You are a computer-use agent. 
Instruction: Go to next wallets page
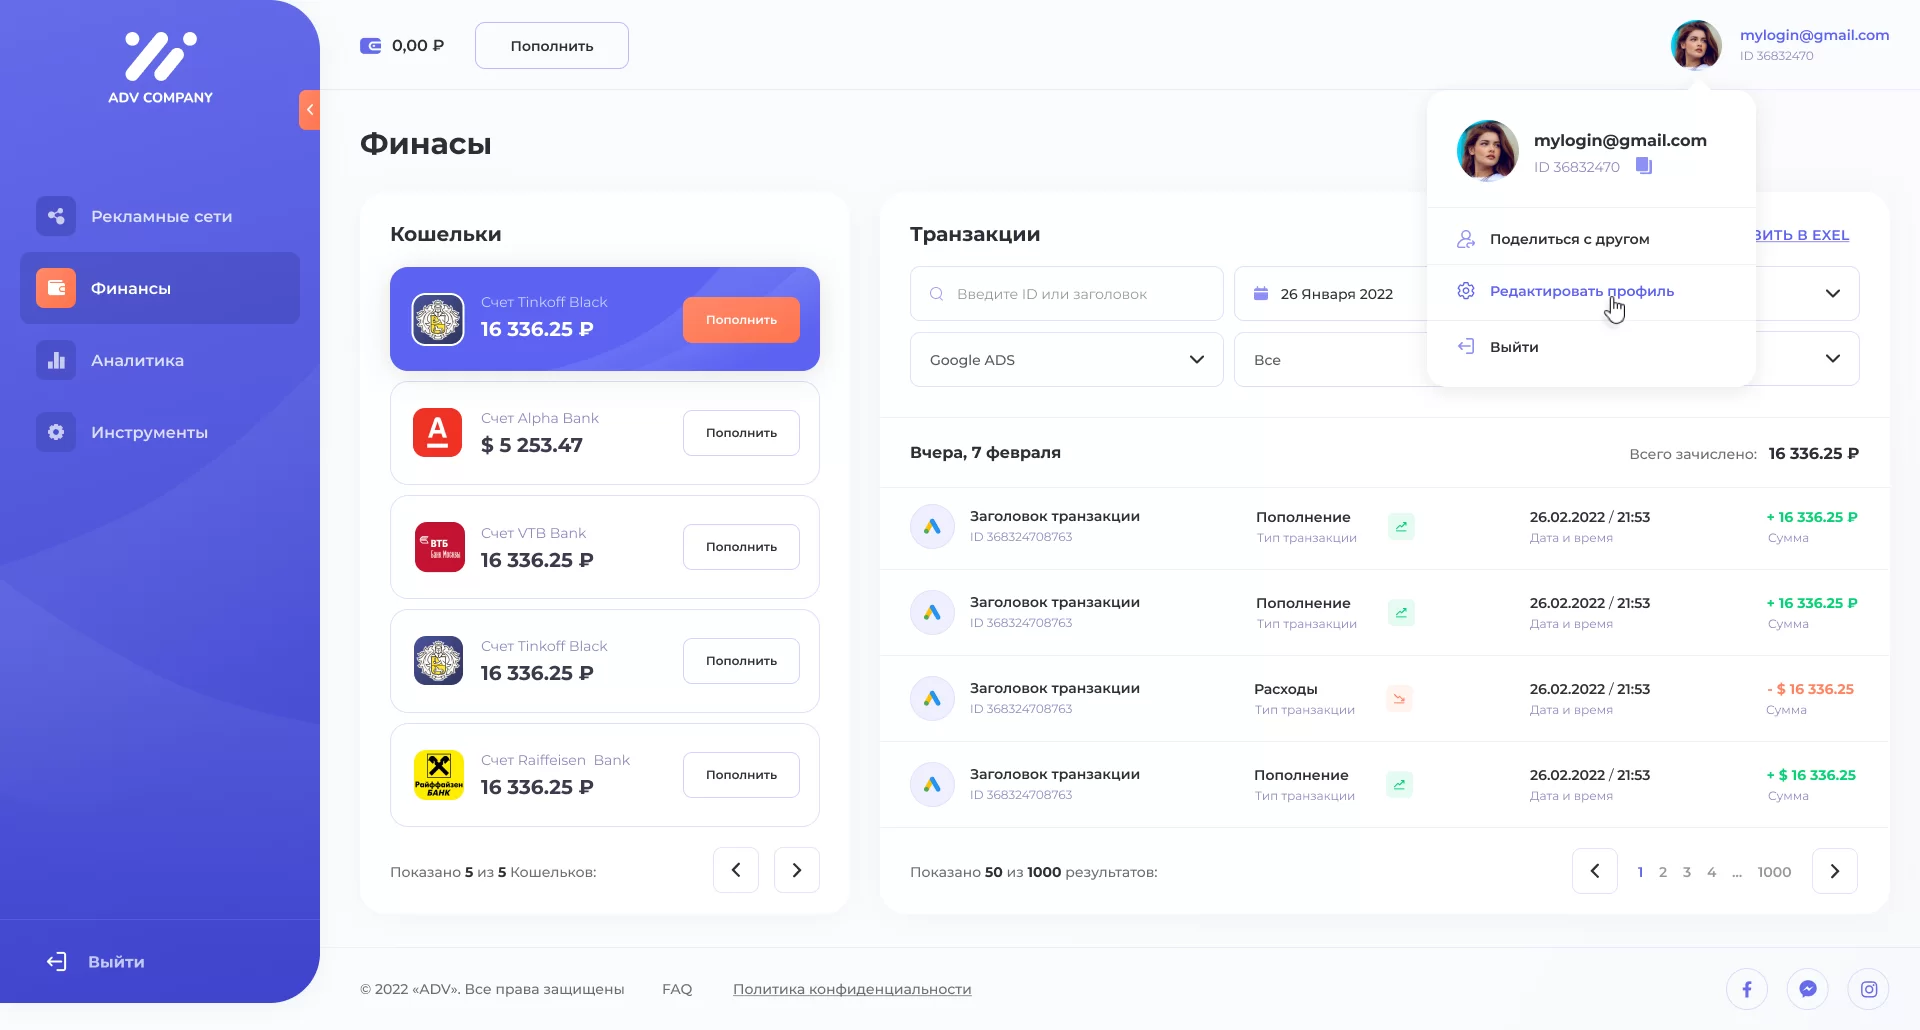click(797, 870)
